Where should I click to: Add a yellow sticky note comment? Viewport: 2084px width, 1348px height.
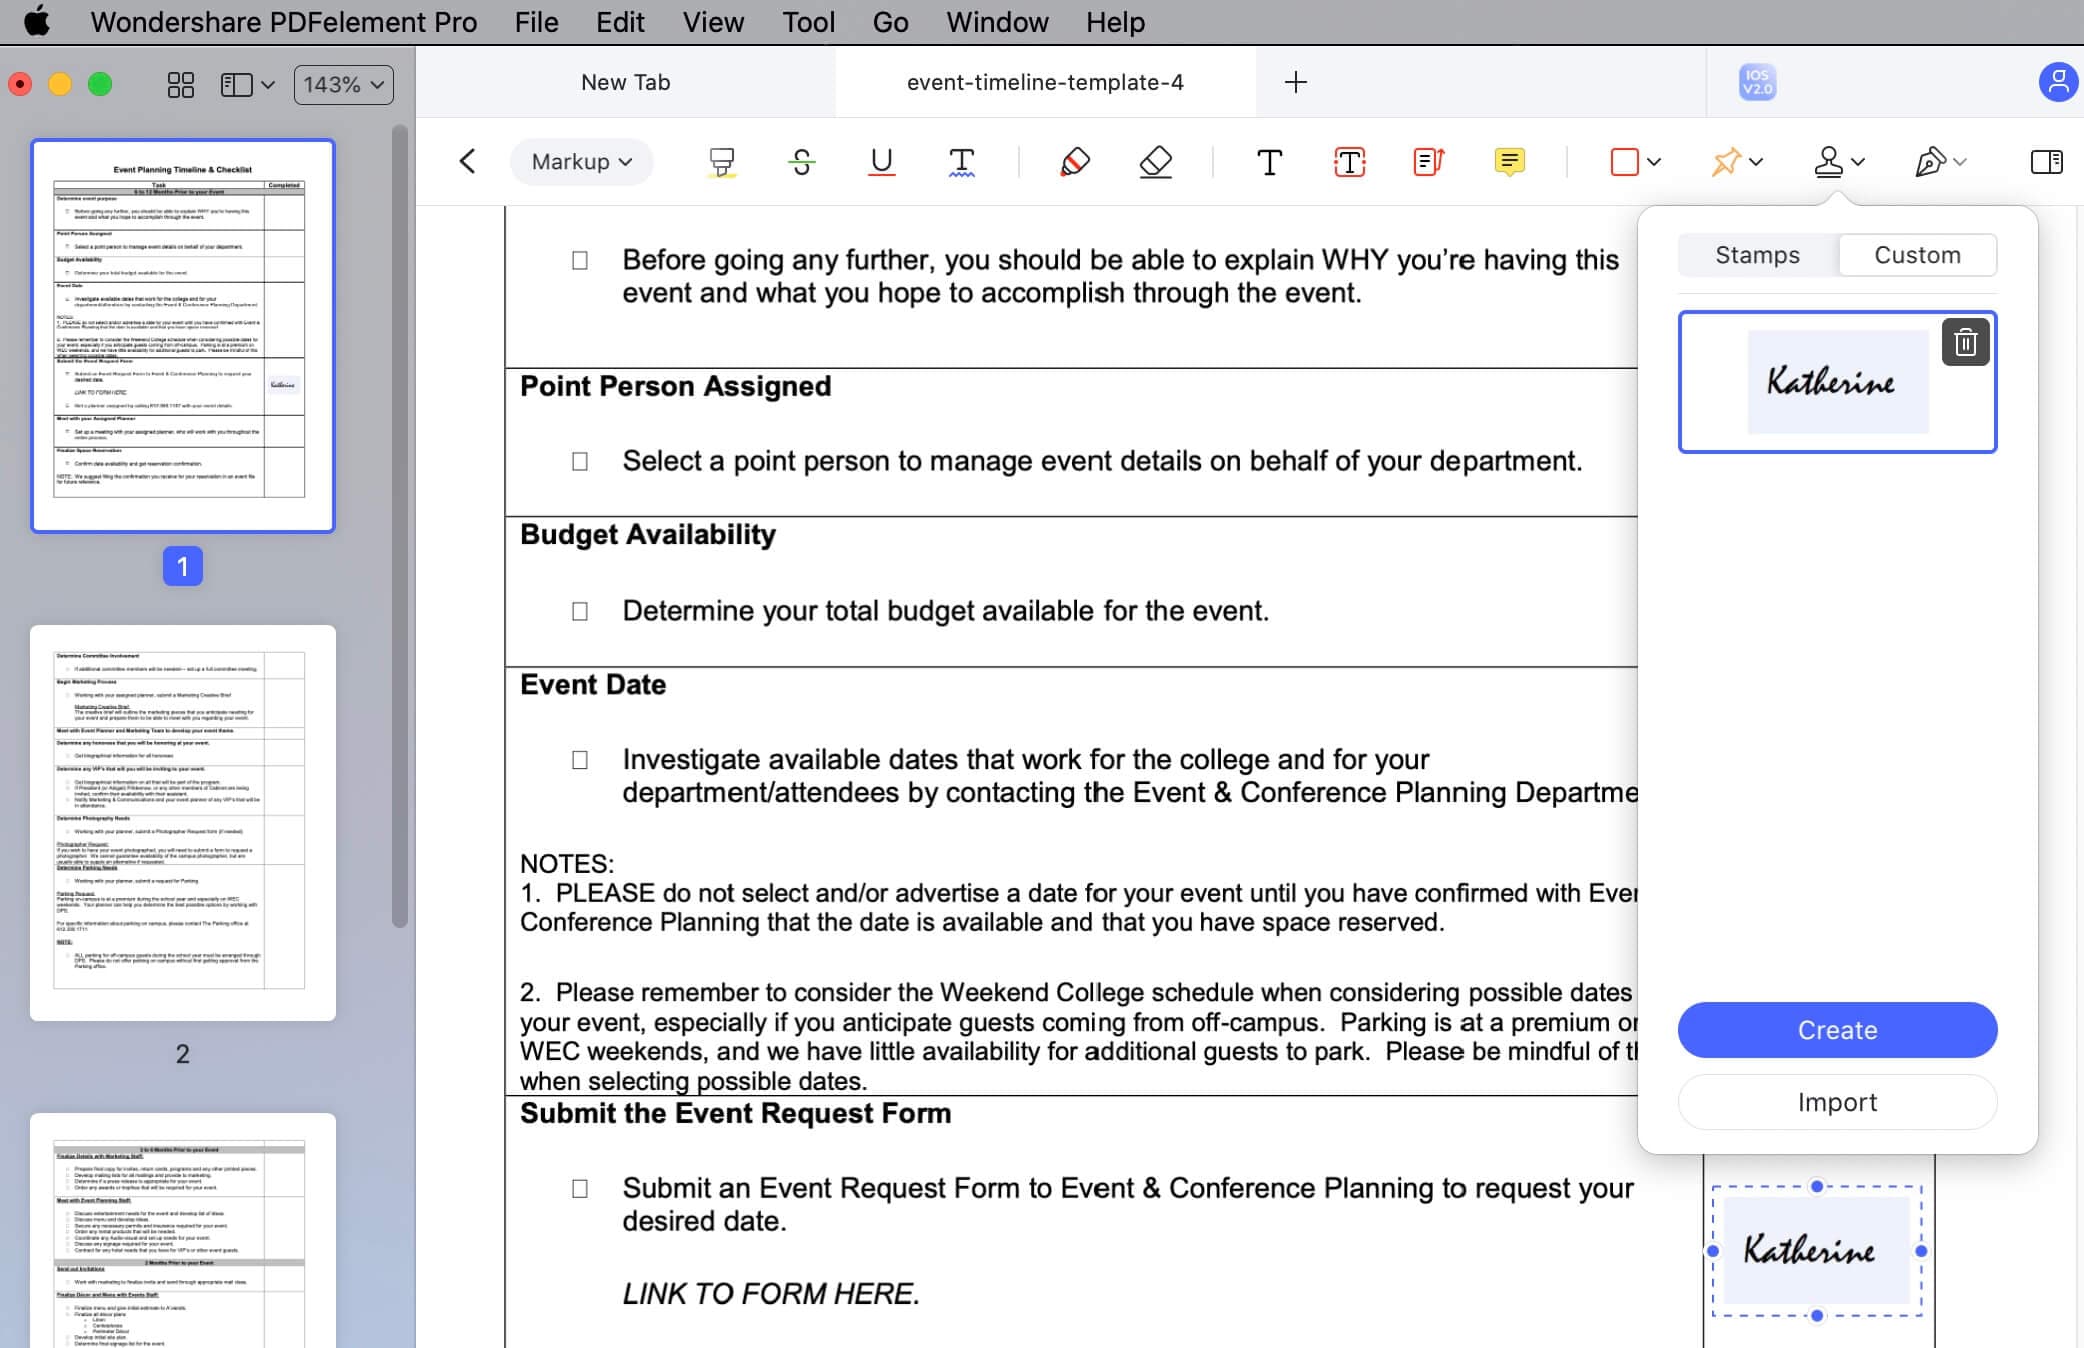pyautogui.click(x=1509, y=162)
